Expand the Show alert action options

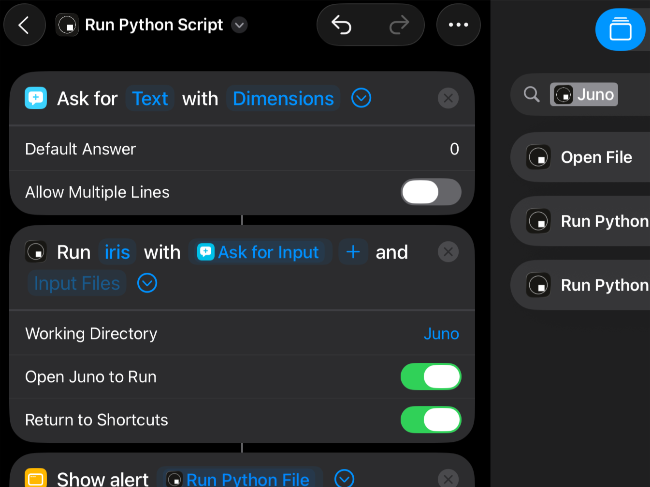(x=344, y=479)
